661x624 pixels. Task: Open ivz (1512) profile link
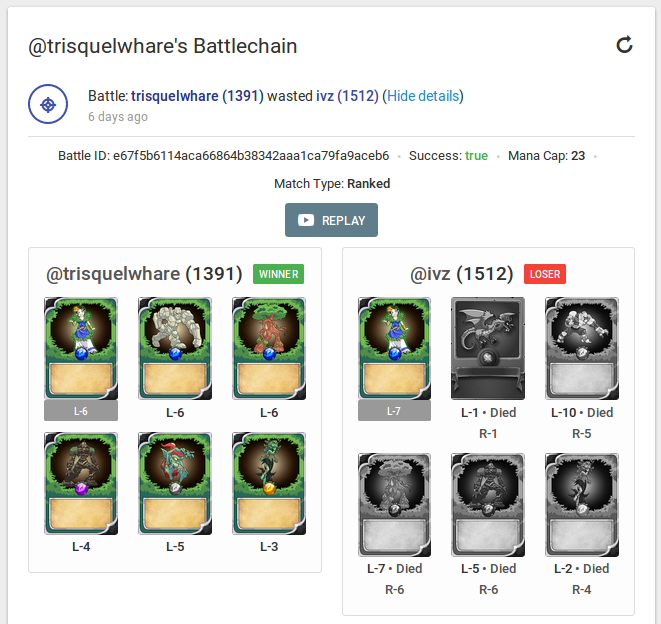point(347,96)
